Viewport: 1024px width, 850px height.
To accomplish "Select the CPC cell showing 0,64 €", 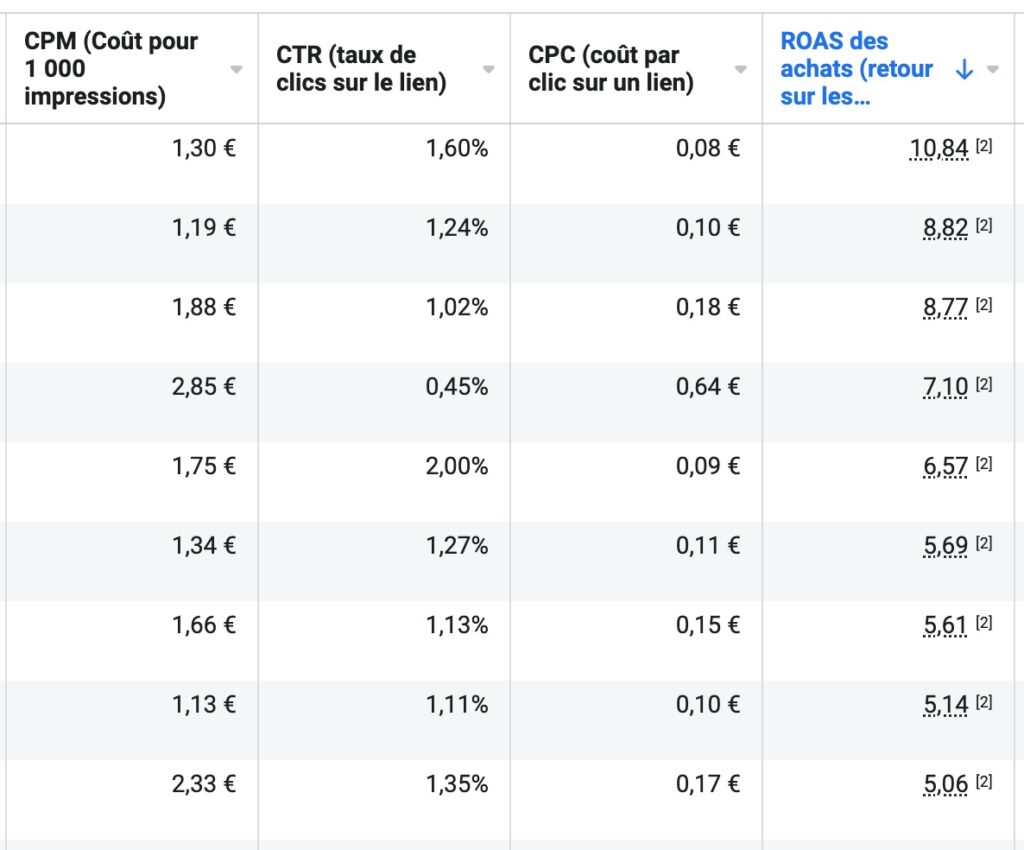I will click(x=708, y=387).
